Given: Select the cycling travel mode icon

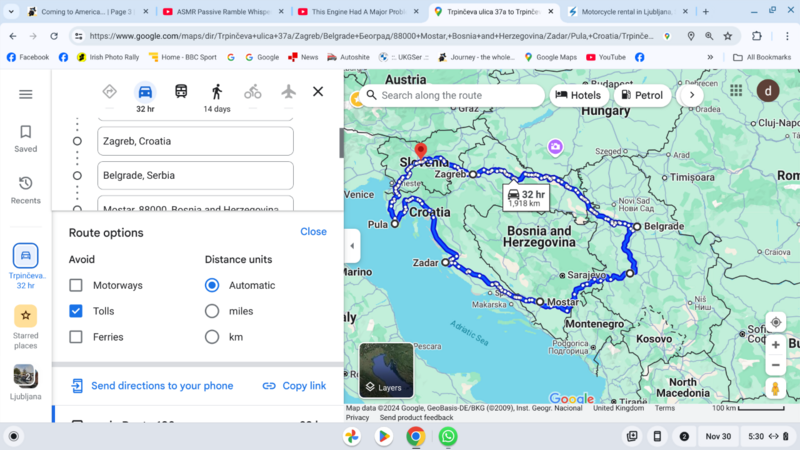Looking at the screenshot, I should tap(253, 91).
